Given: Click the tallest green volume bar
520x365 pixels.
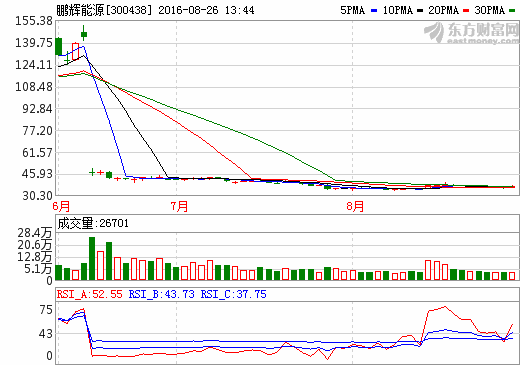Looking at the screenshot, I should tap(92, 258).
